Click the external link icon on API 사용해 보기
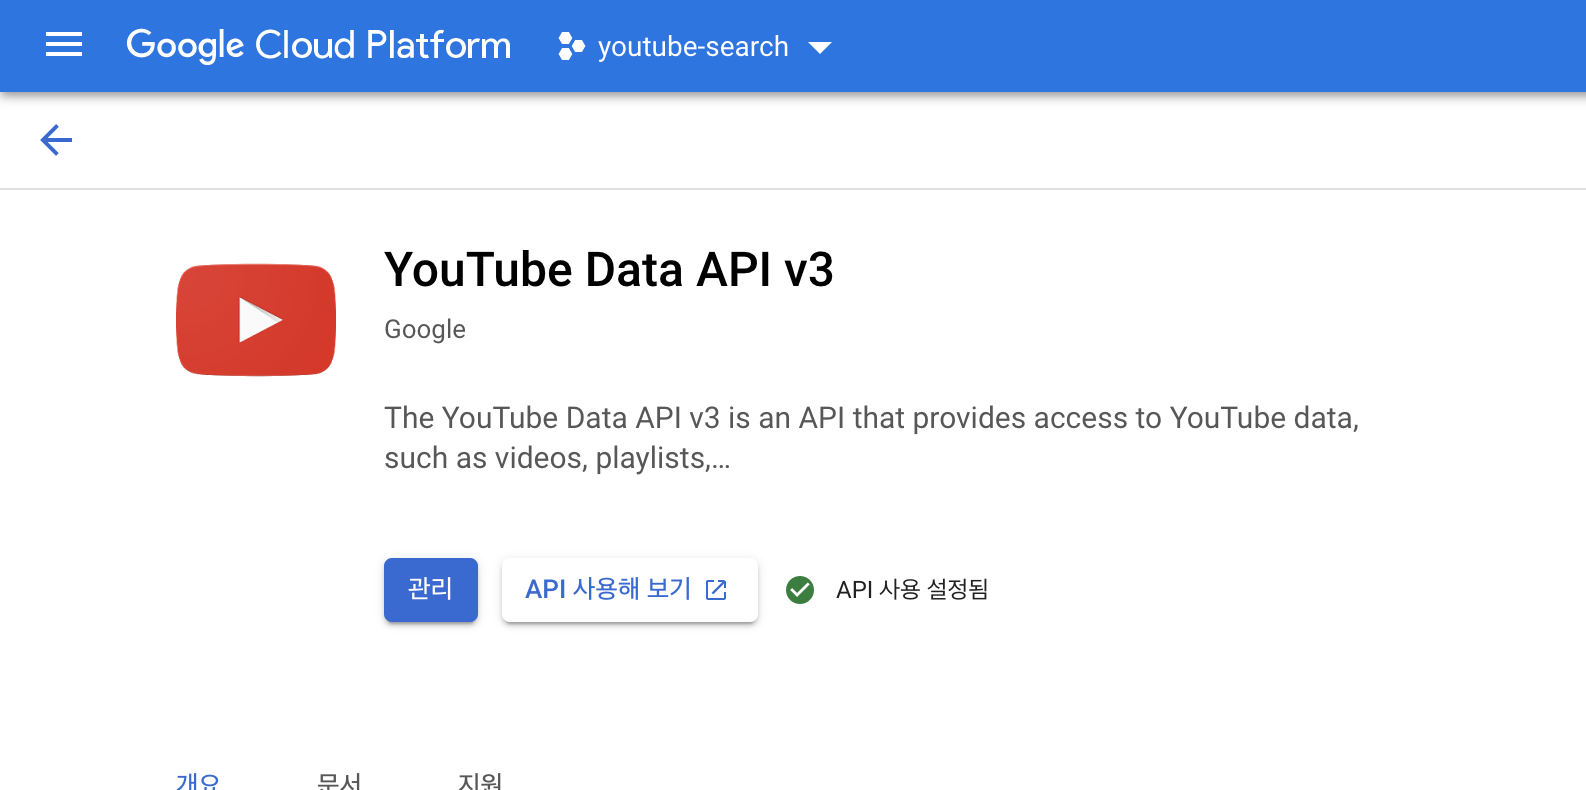 tap(716, 590)
